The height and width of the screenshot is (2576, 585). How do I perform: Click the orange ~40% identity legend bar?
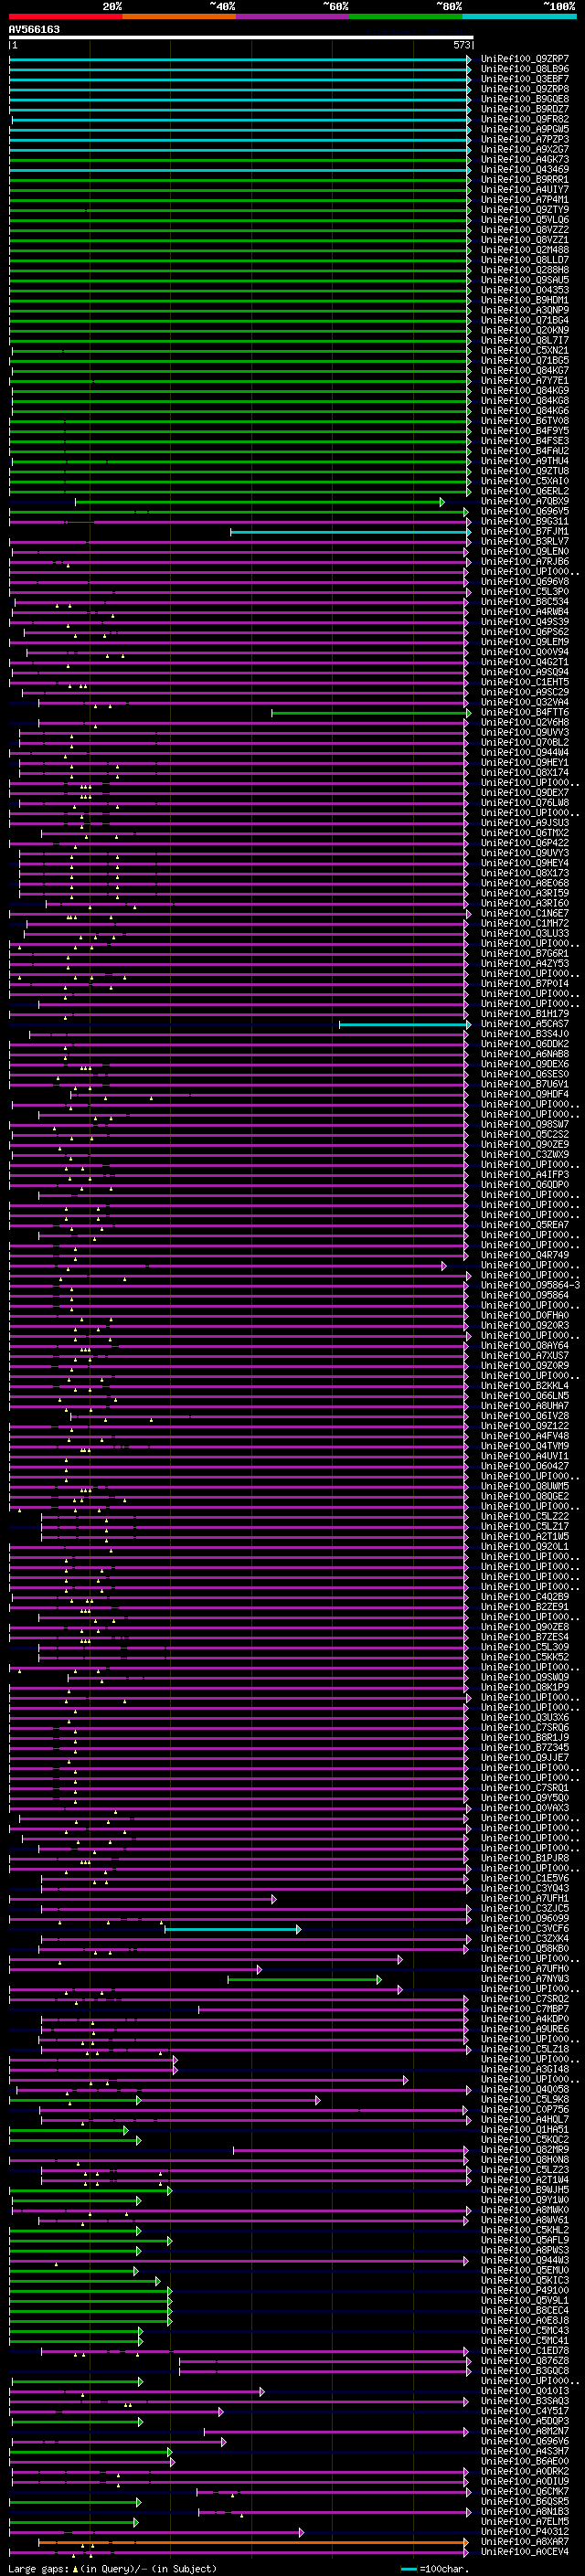[x=179, y=16]
